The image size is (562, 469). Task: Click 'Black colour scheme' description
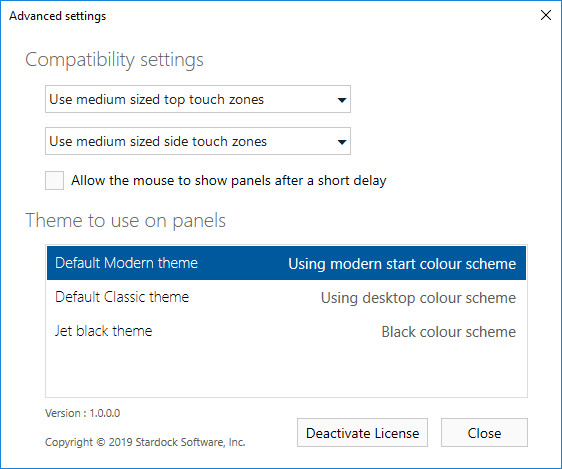(x=448, y=332)
